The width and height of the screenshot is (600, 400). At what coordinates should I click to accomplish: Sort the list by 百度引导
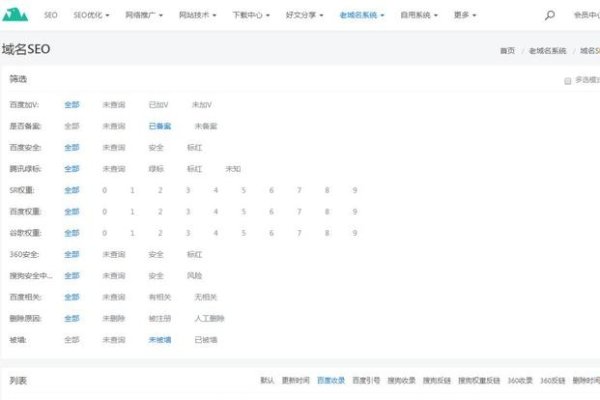point(366,380)
